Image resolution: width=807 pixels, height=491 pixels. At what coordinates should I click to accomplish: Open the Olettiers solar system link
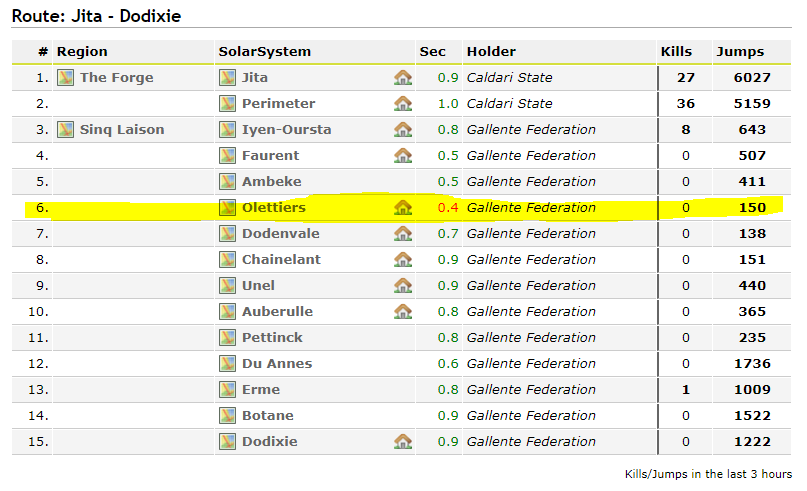tap(274, 207)
